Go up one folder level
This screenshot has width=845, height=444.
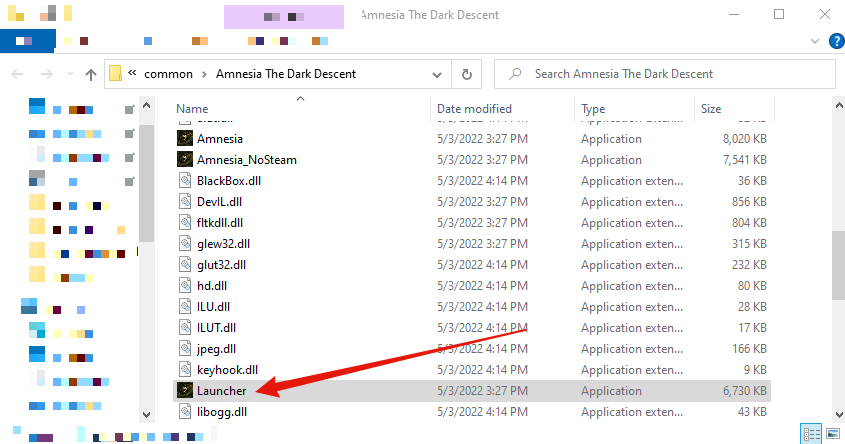pyautogui.click(x=91, y=74)
